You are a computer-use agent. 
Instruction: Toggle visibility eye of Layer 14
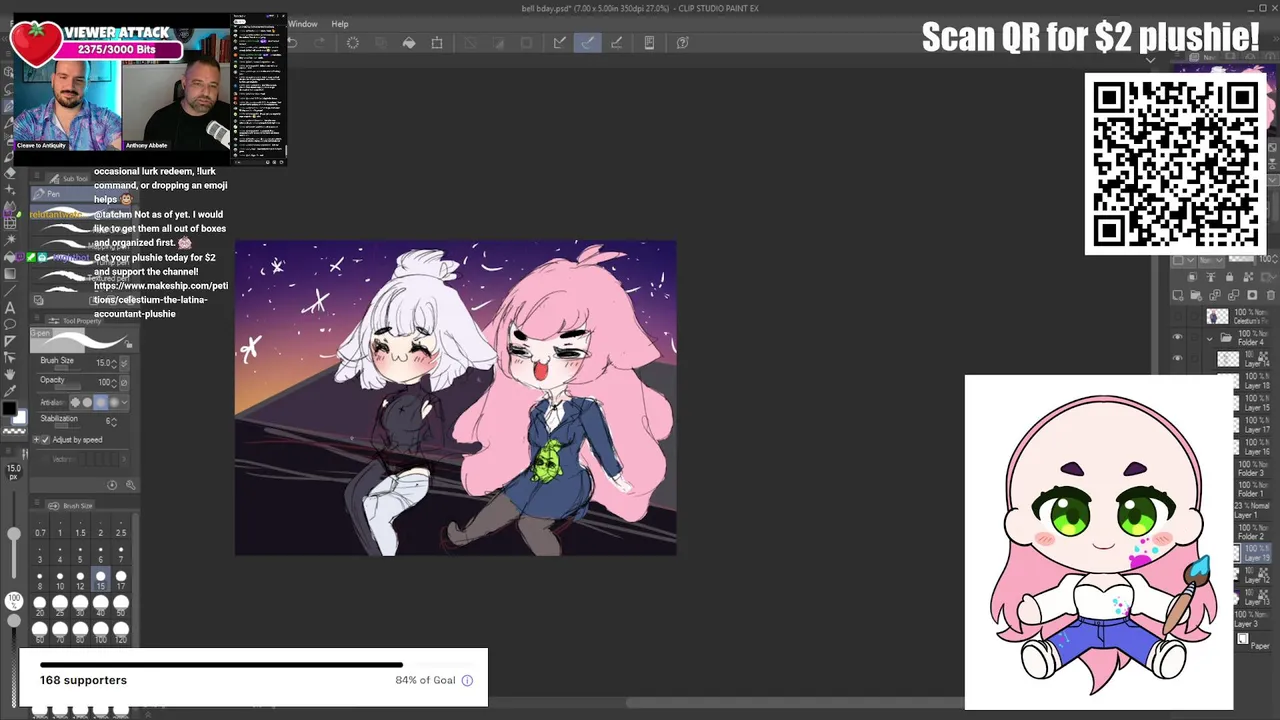click(1177, 358)
